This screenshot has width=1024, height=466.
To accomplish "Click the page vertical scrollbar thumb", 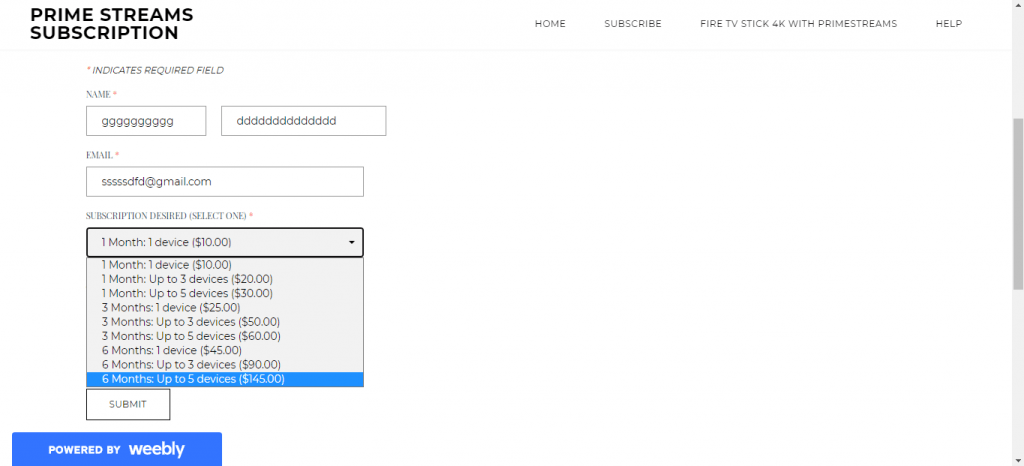I will 1017,204.
